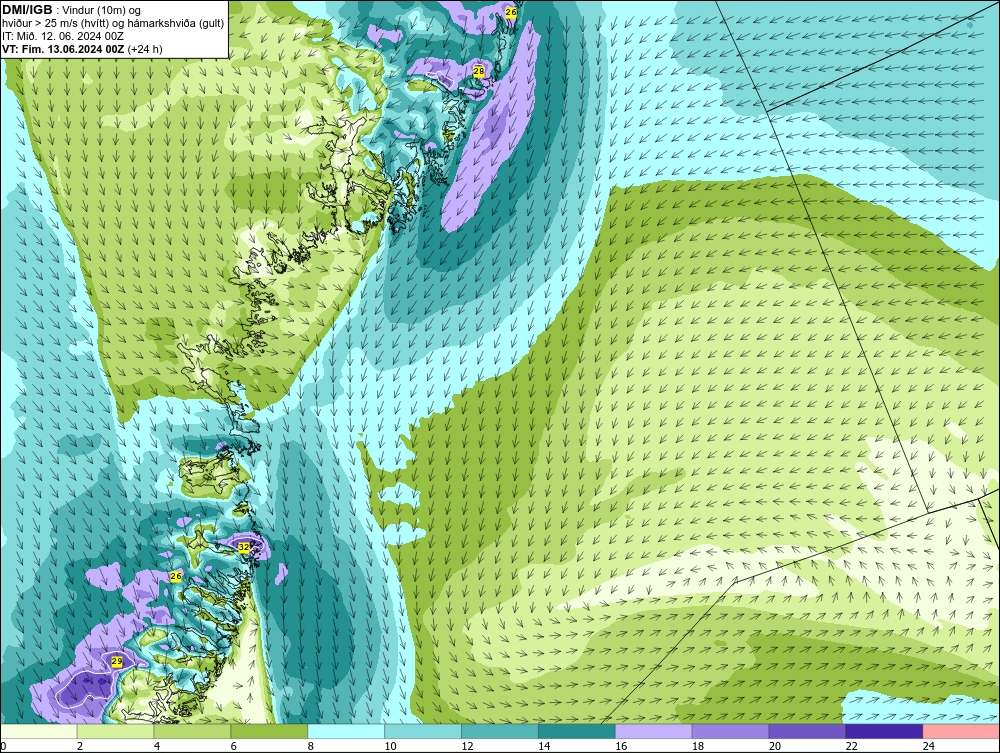Viewport: 1000px width, 753px height.
Task: Click the legend scale value 8
Action: [311, 746]
